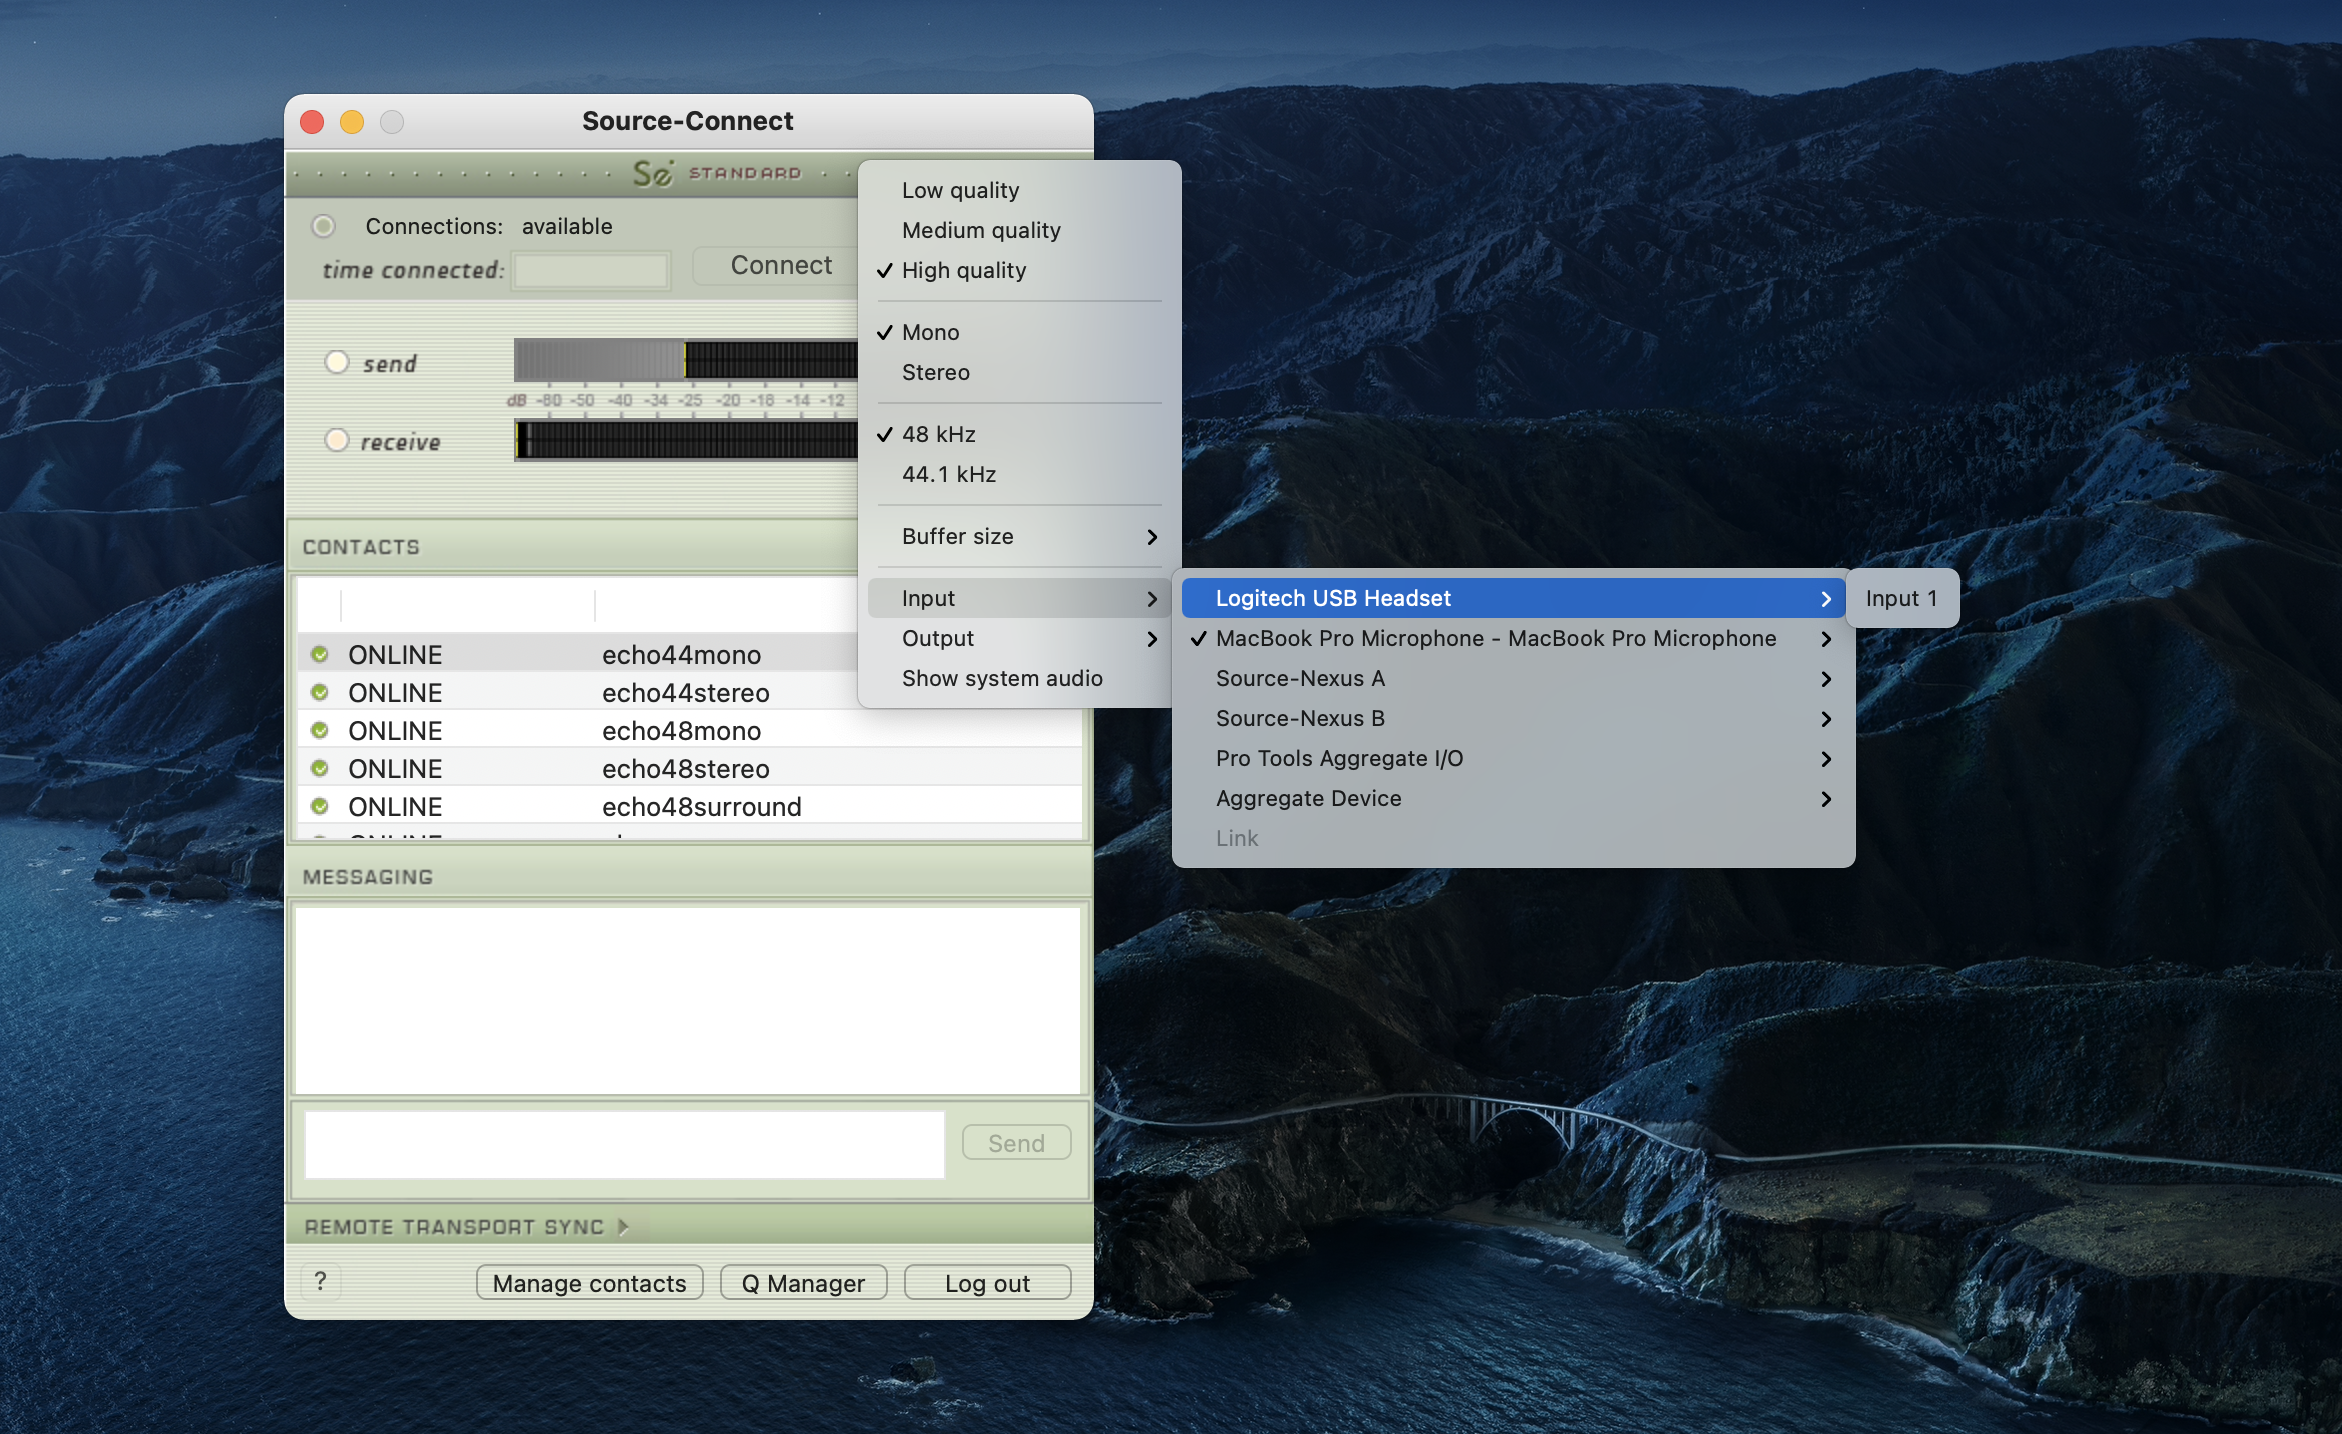Click the connection status indicator light

tap(323, 226)
